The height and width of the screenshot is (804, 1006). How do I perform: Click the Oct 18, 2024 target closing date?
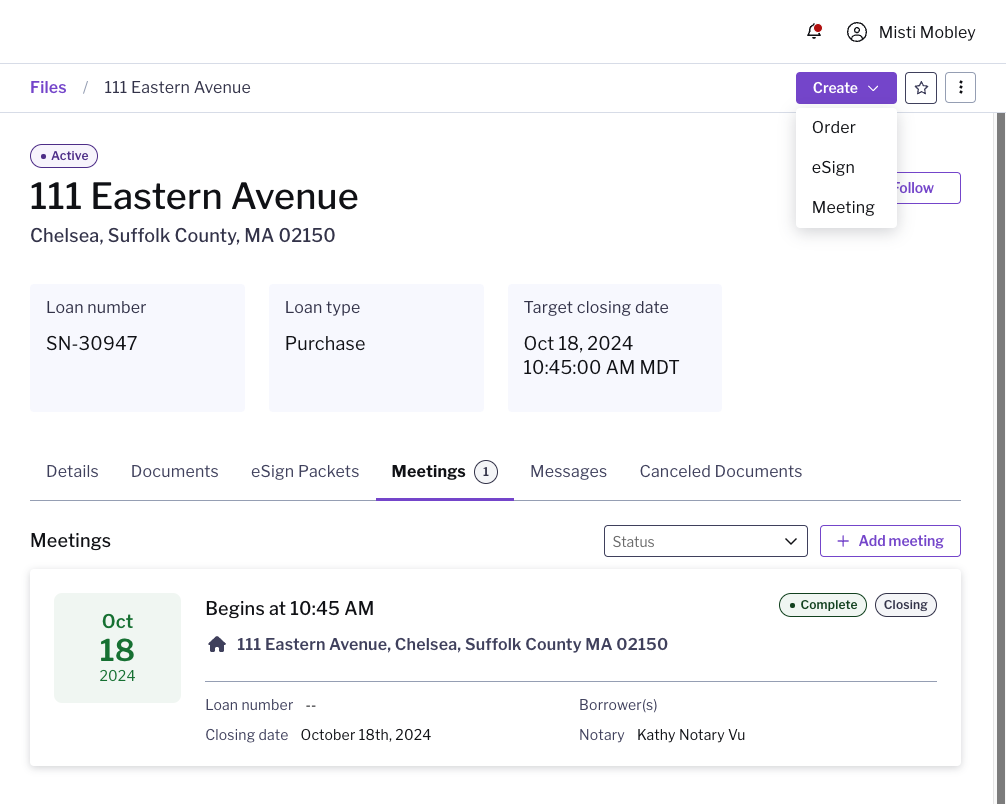601,355
